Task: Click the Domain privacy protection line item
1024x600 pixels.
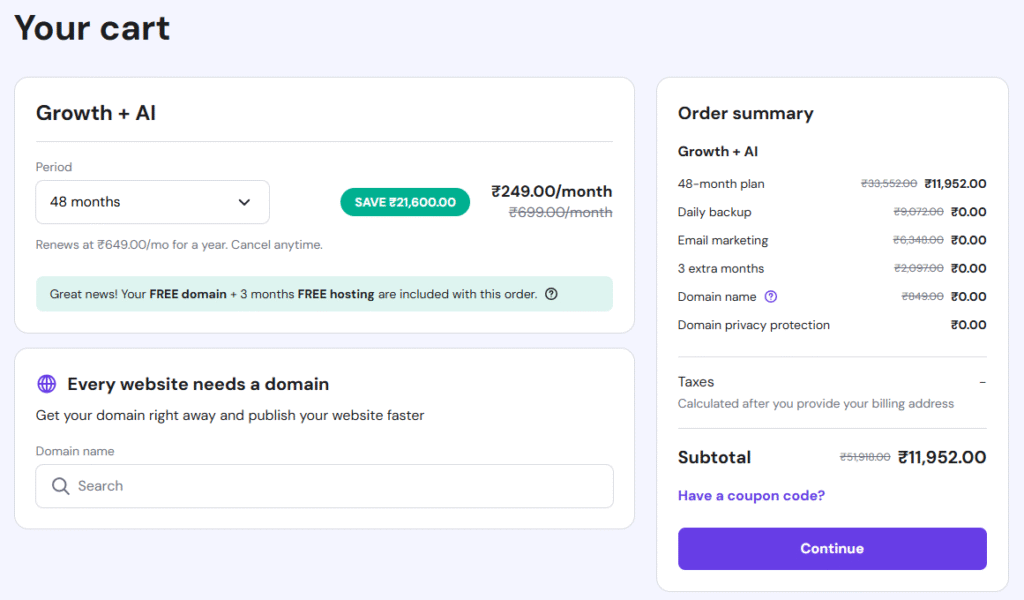Action: pyautogui.click(x=753, y=325)
